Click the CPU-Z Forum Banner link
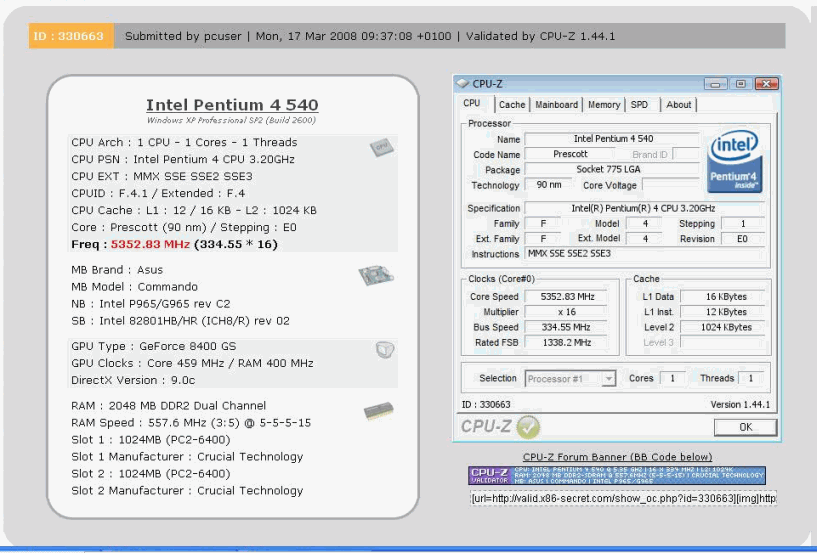This screenshot has height=553, width=817. [x=617, y=457]
